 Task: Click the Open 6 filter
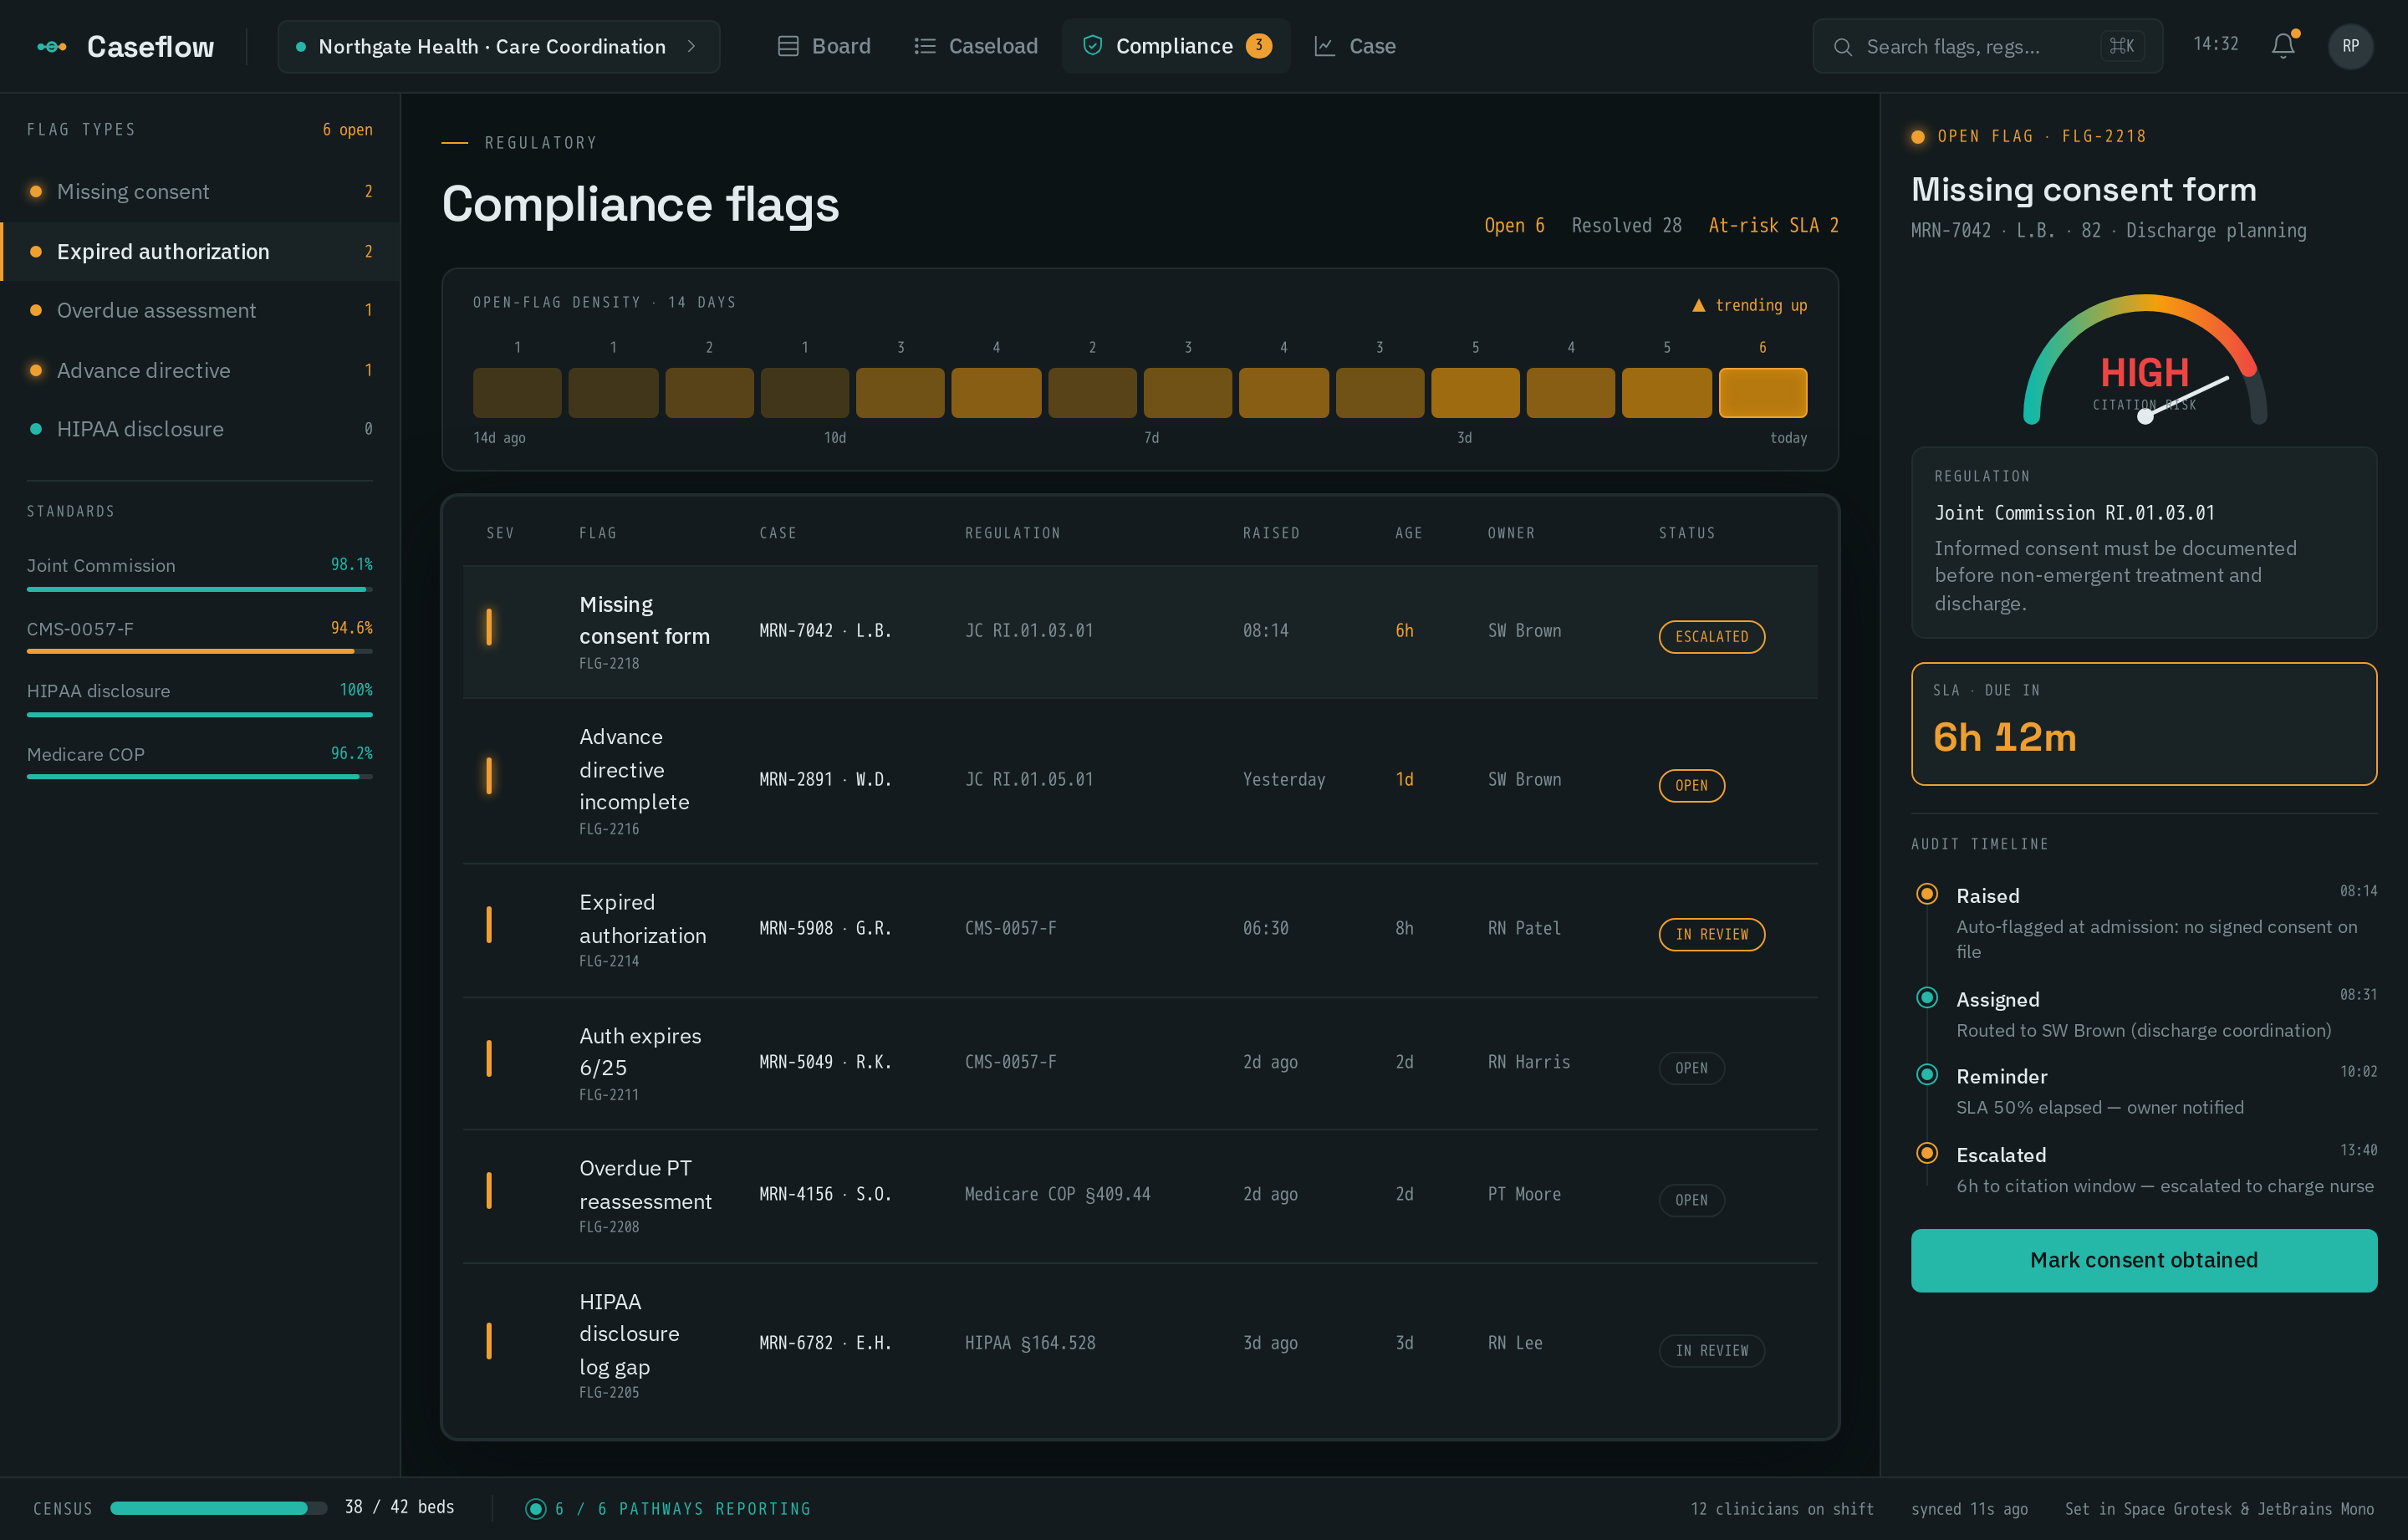pos(1514,225)
